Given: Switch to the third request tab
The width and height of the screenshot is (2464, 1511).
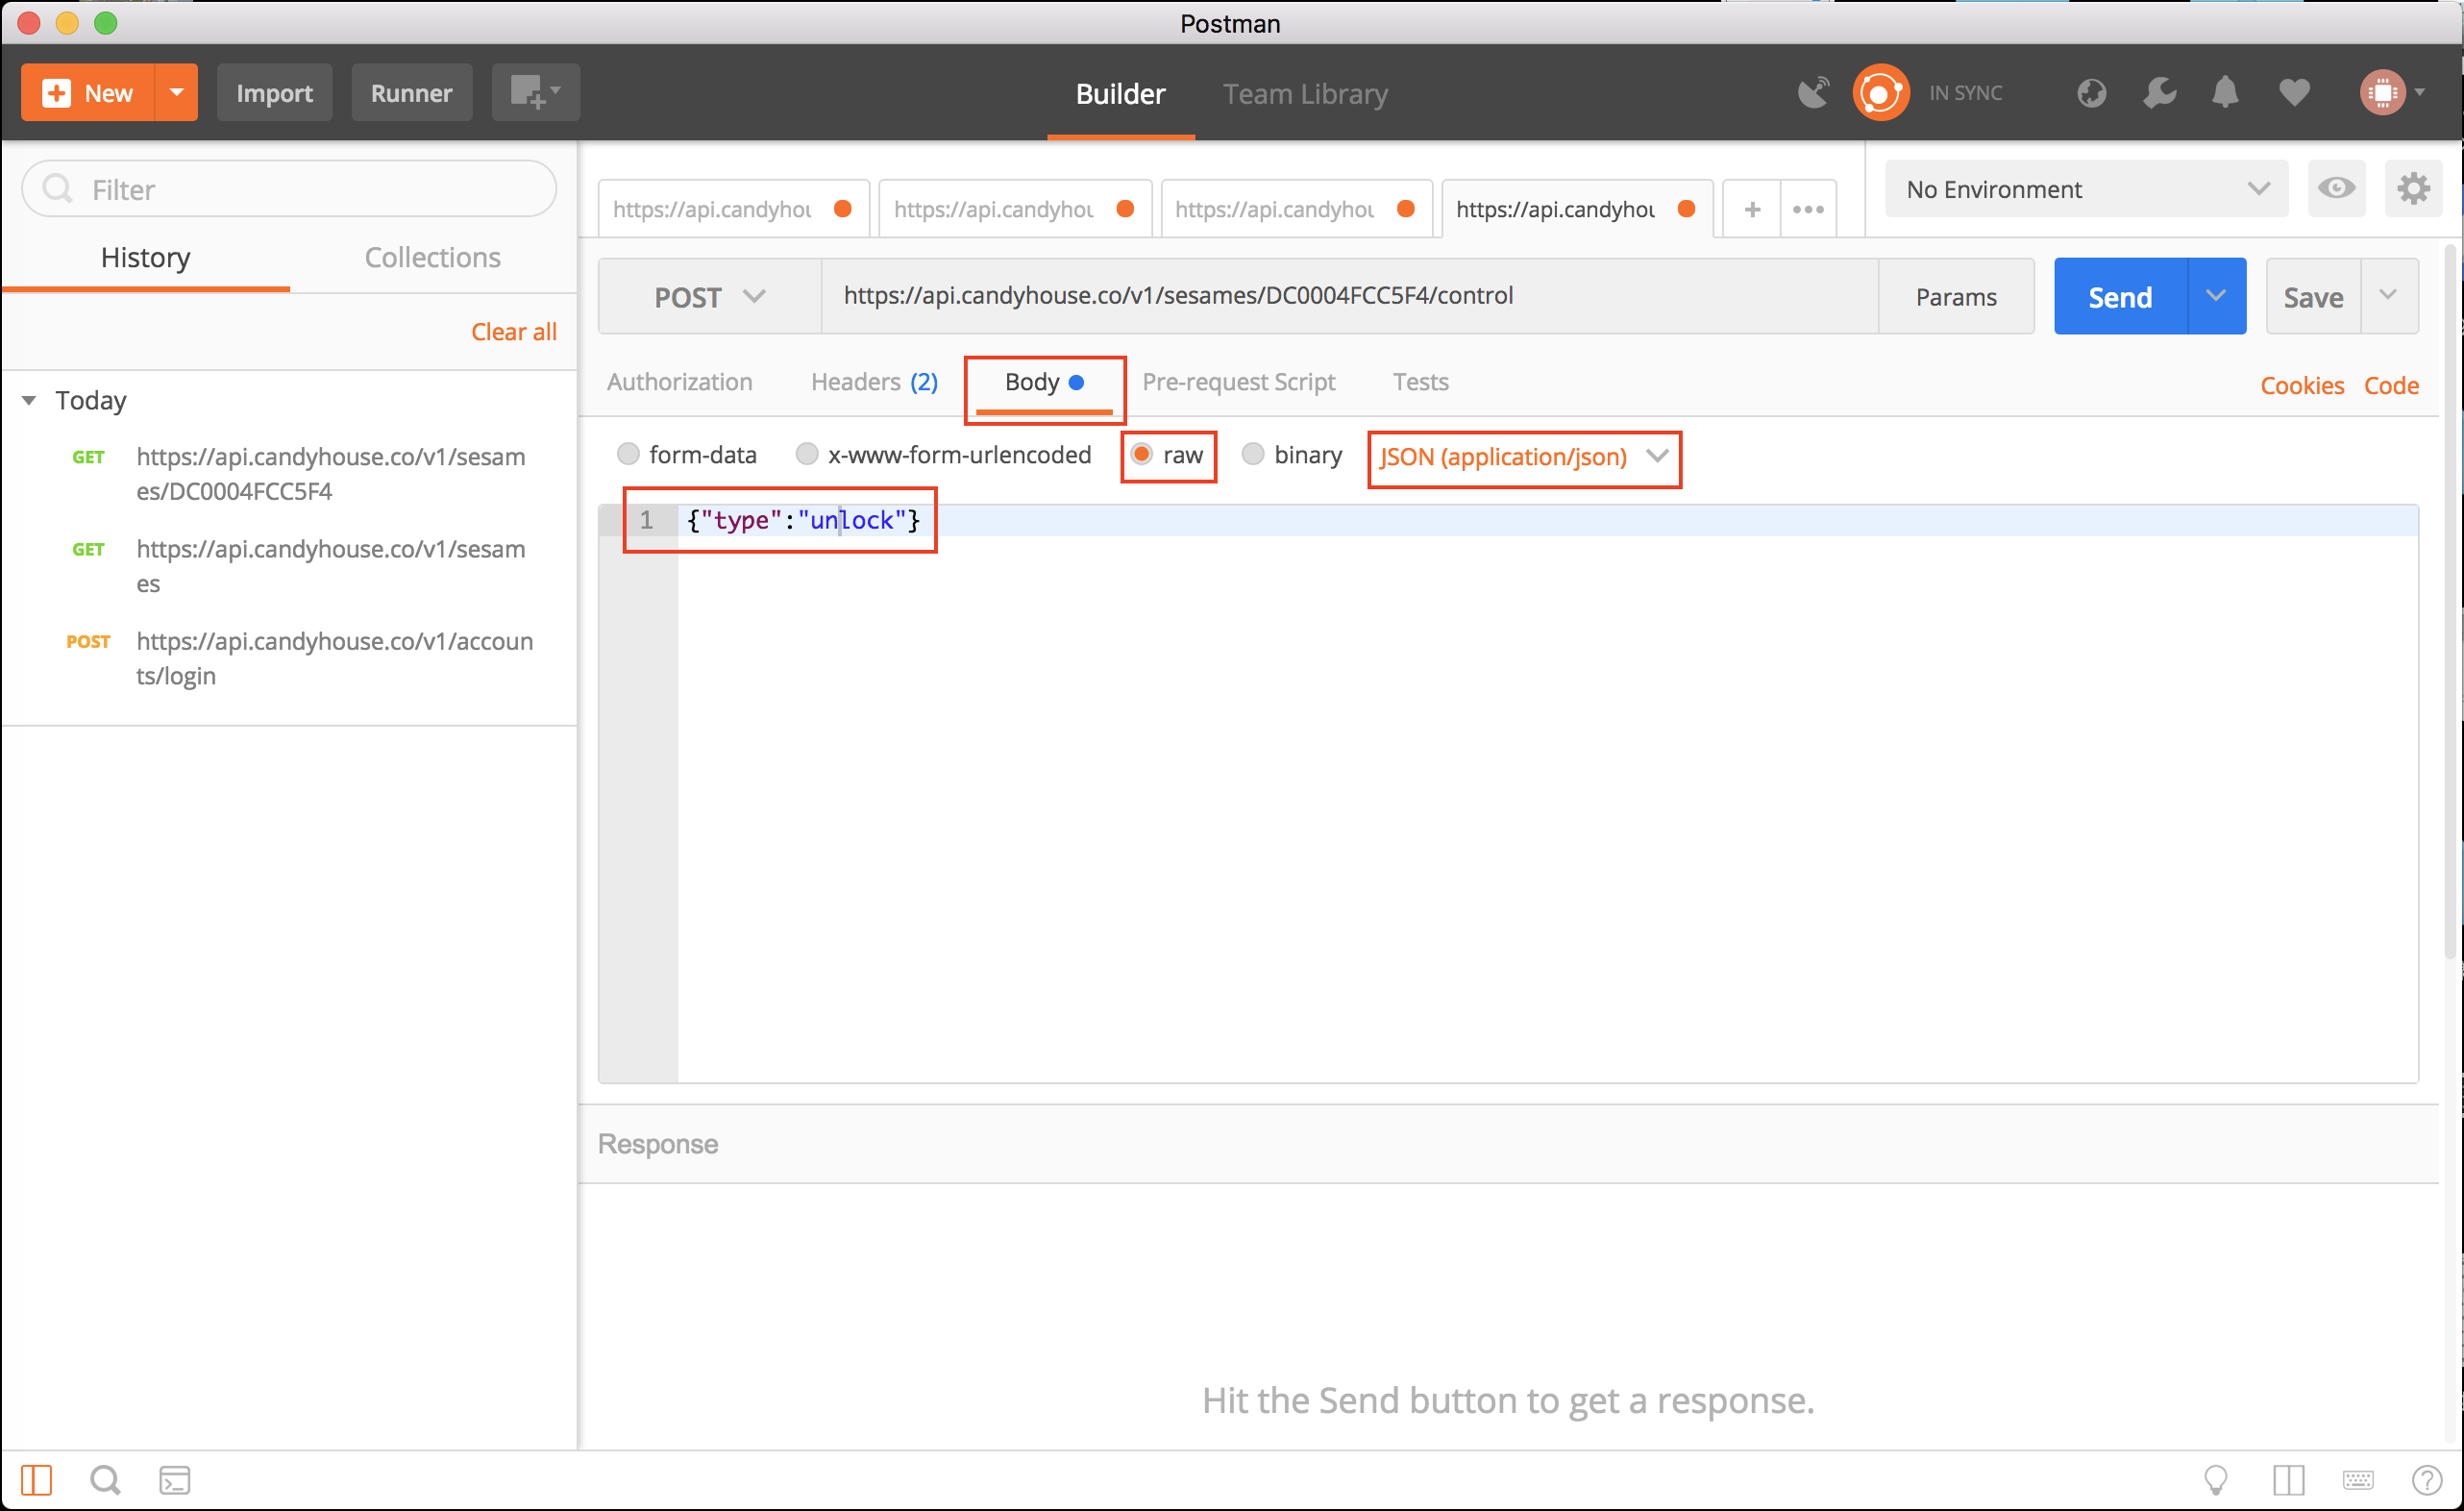Looking at the screenshot, I should tap(1296, 209).
